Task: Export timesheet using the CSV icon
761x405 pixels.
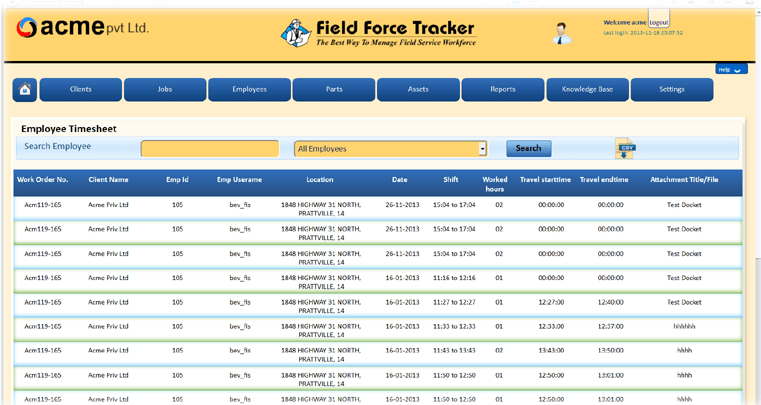Action: (625, 149)
